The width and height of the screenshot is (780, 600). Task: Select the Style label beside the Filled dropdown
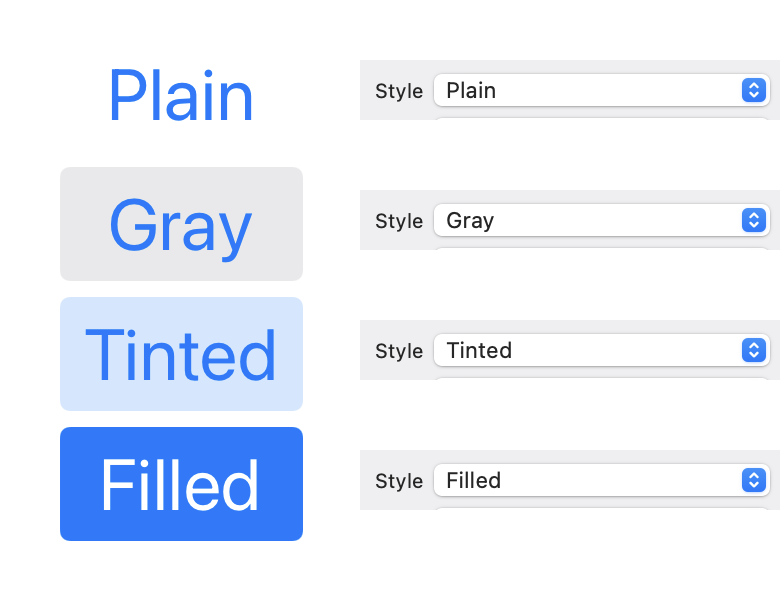399,481
